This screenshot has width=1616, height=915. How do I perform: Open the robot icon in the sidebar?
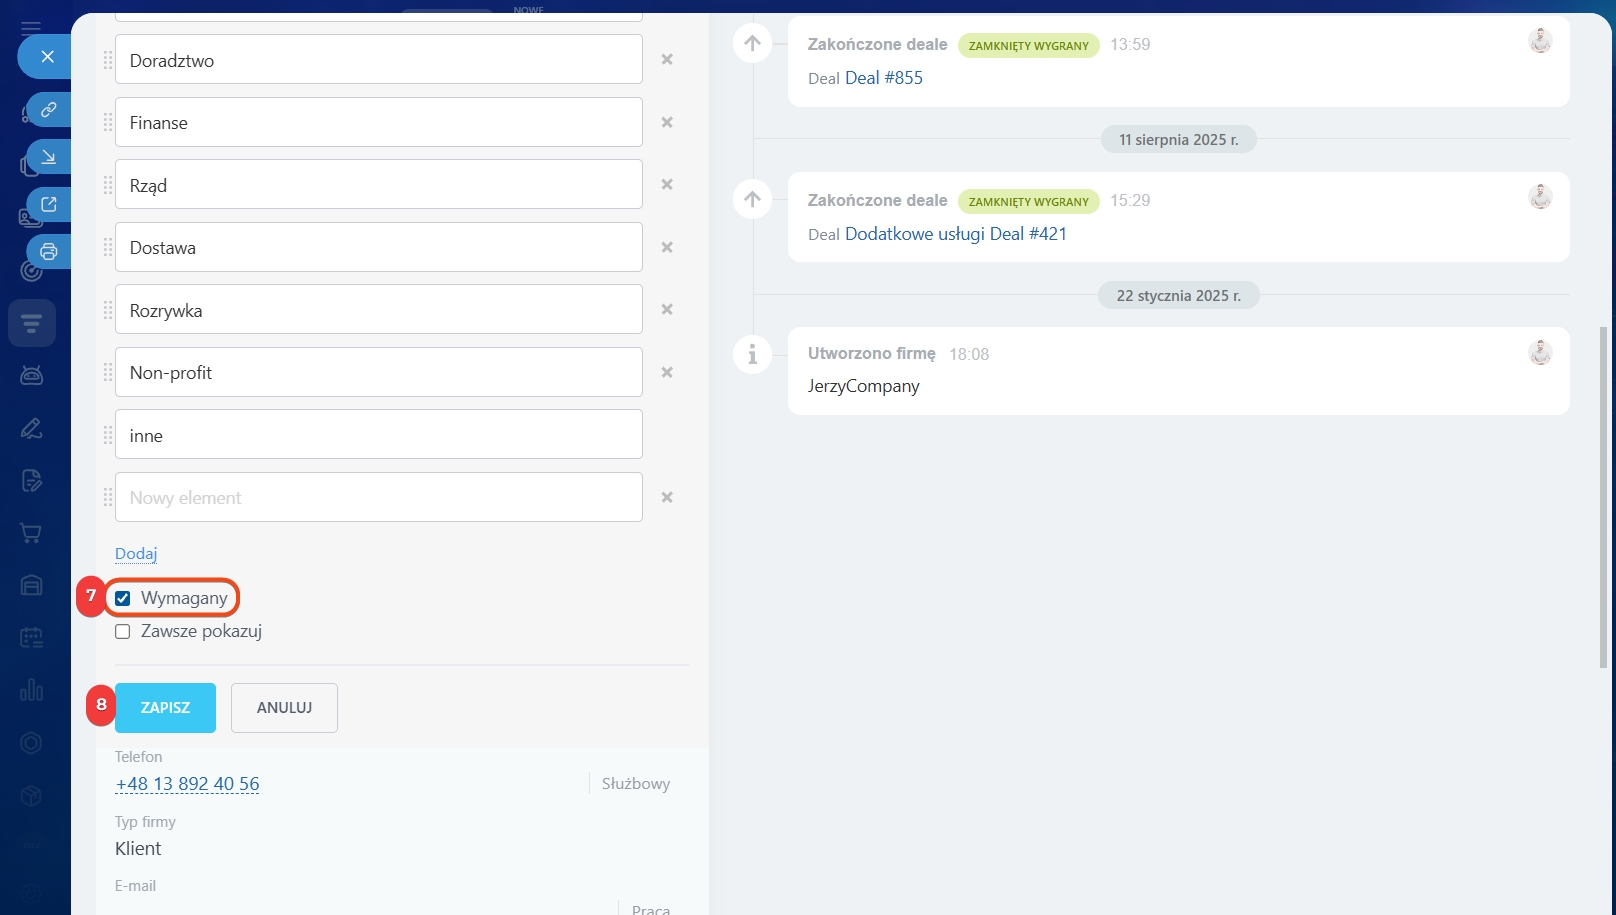click(32, 375)
